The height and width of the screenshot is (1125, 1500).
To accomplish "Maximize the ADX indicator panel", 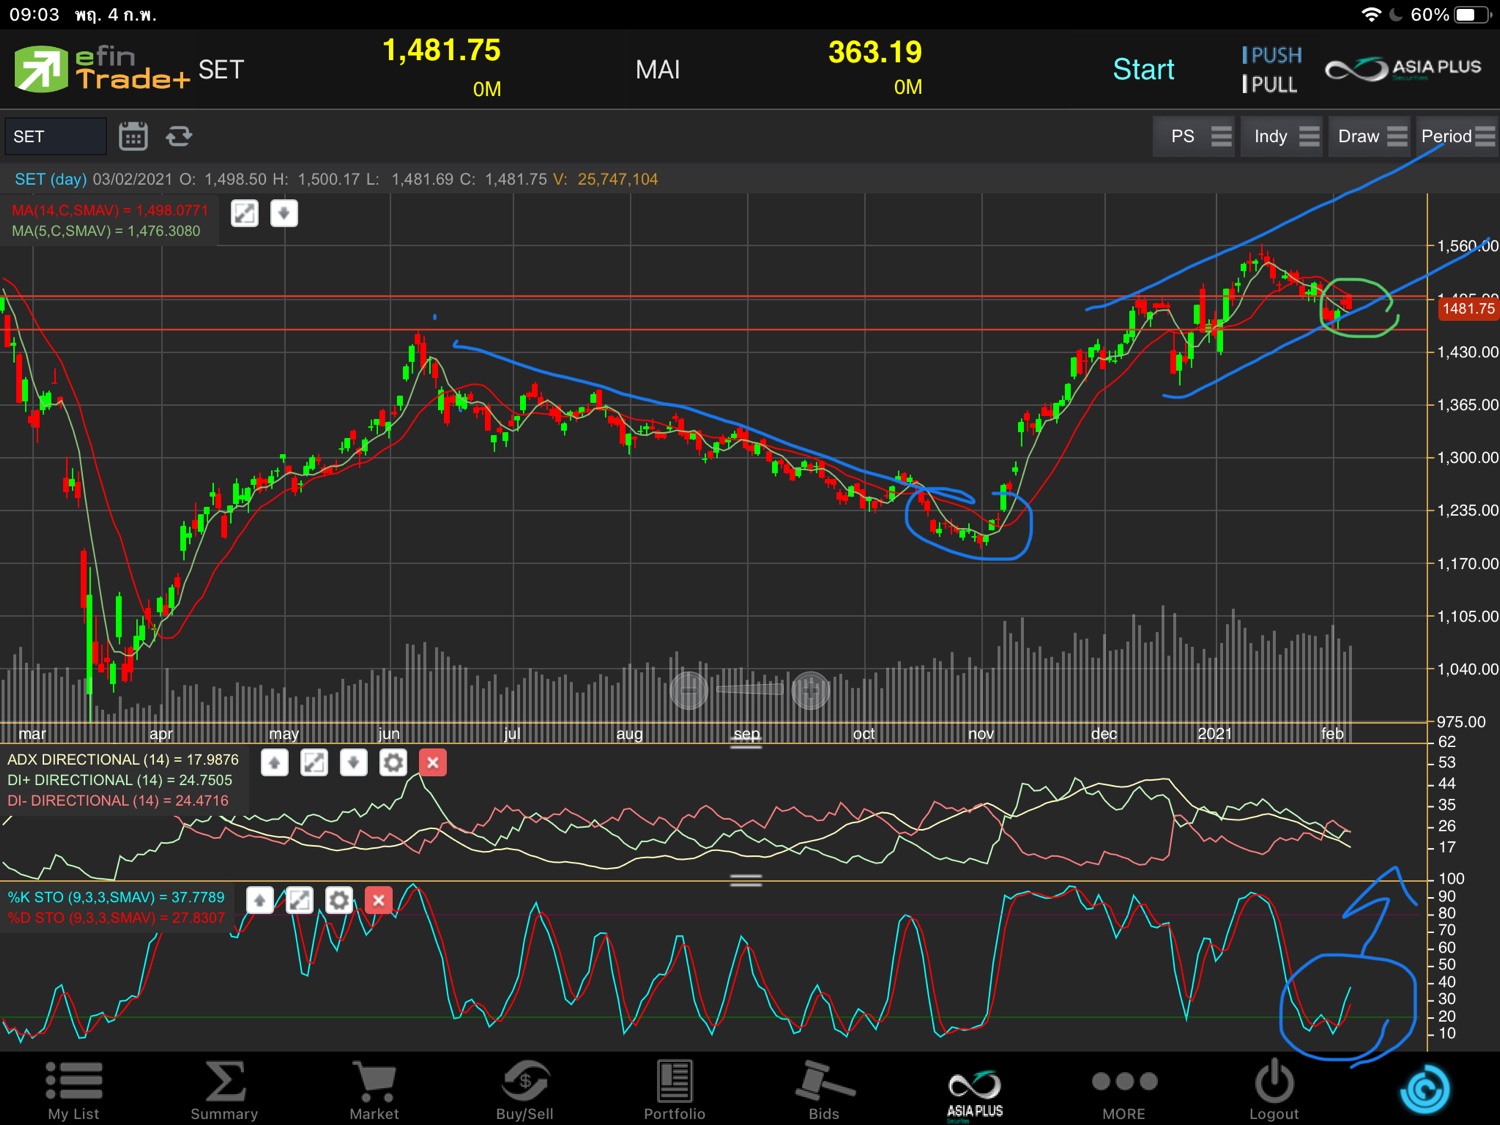I will click(314, 763).
